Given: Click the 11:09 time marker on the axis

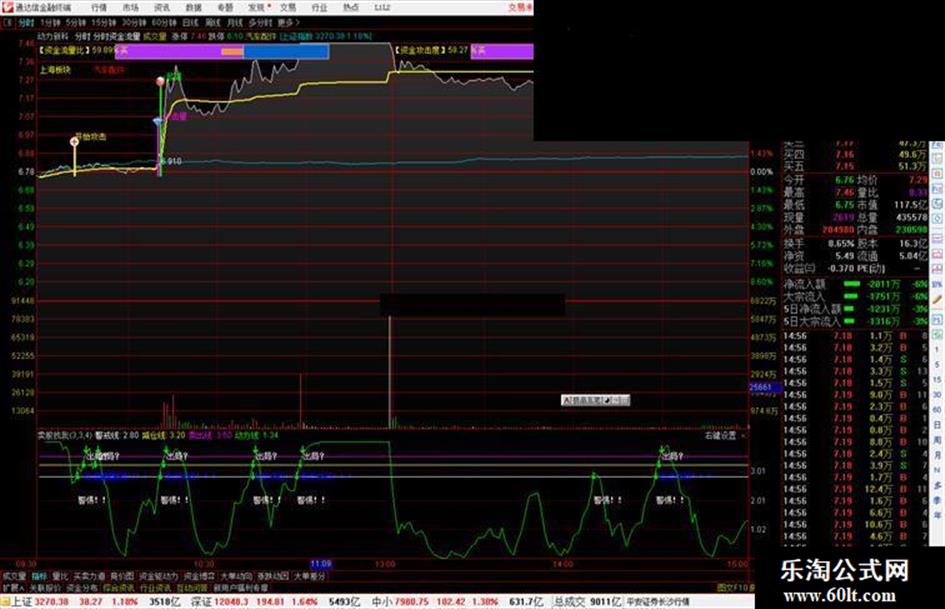Looking at the screenshot, I should point(321,564).
